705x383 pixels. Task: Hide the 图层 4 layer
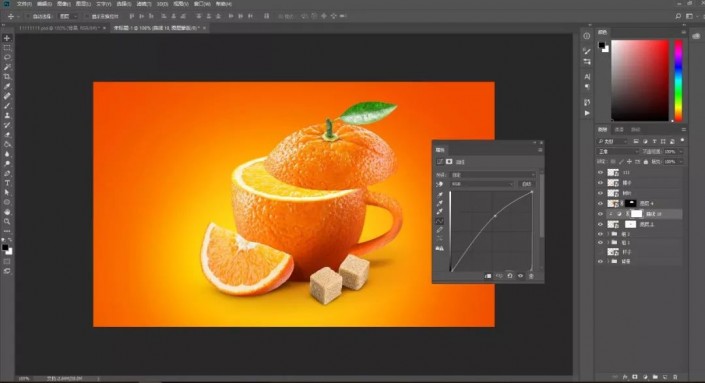(600, 204)
